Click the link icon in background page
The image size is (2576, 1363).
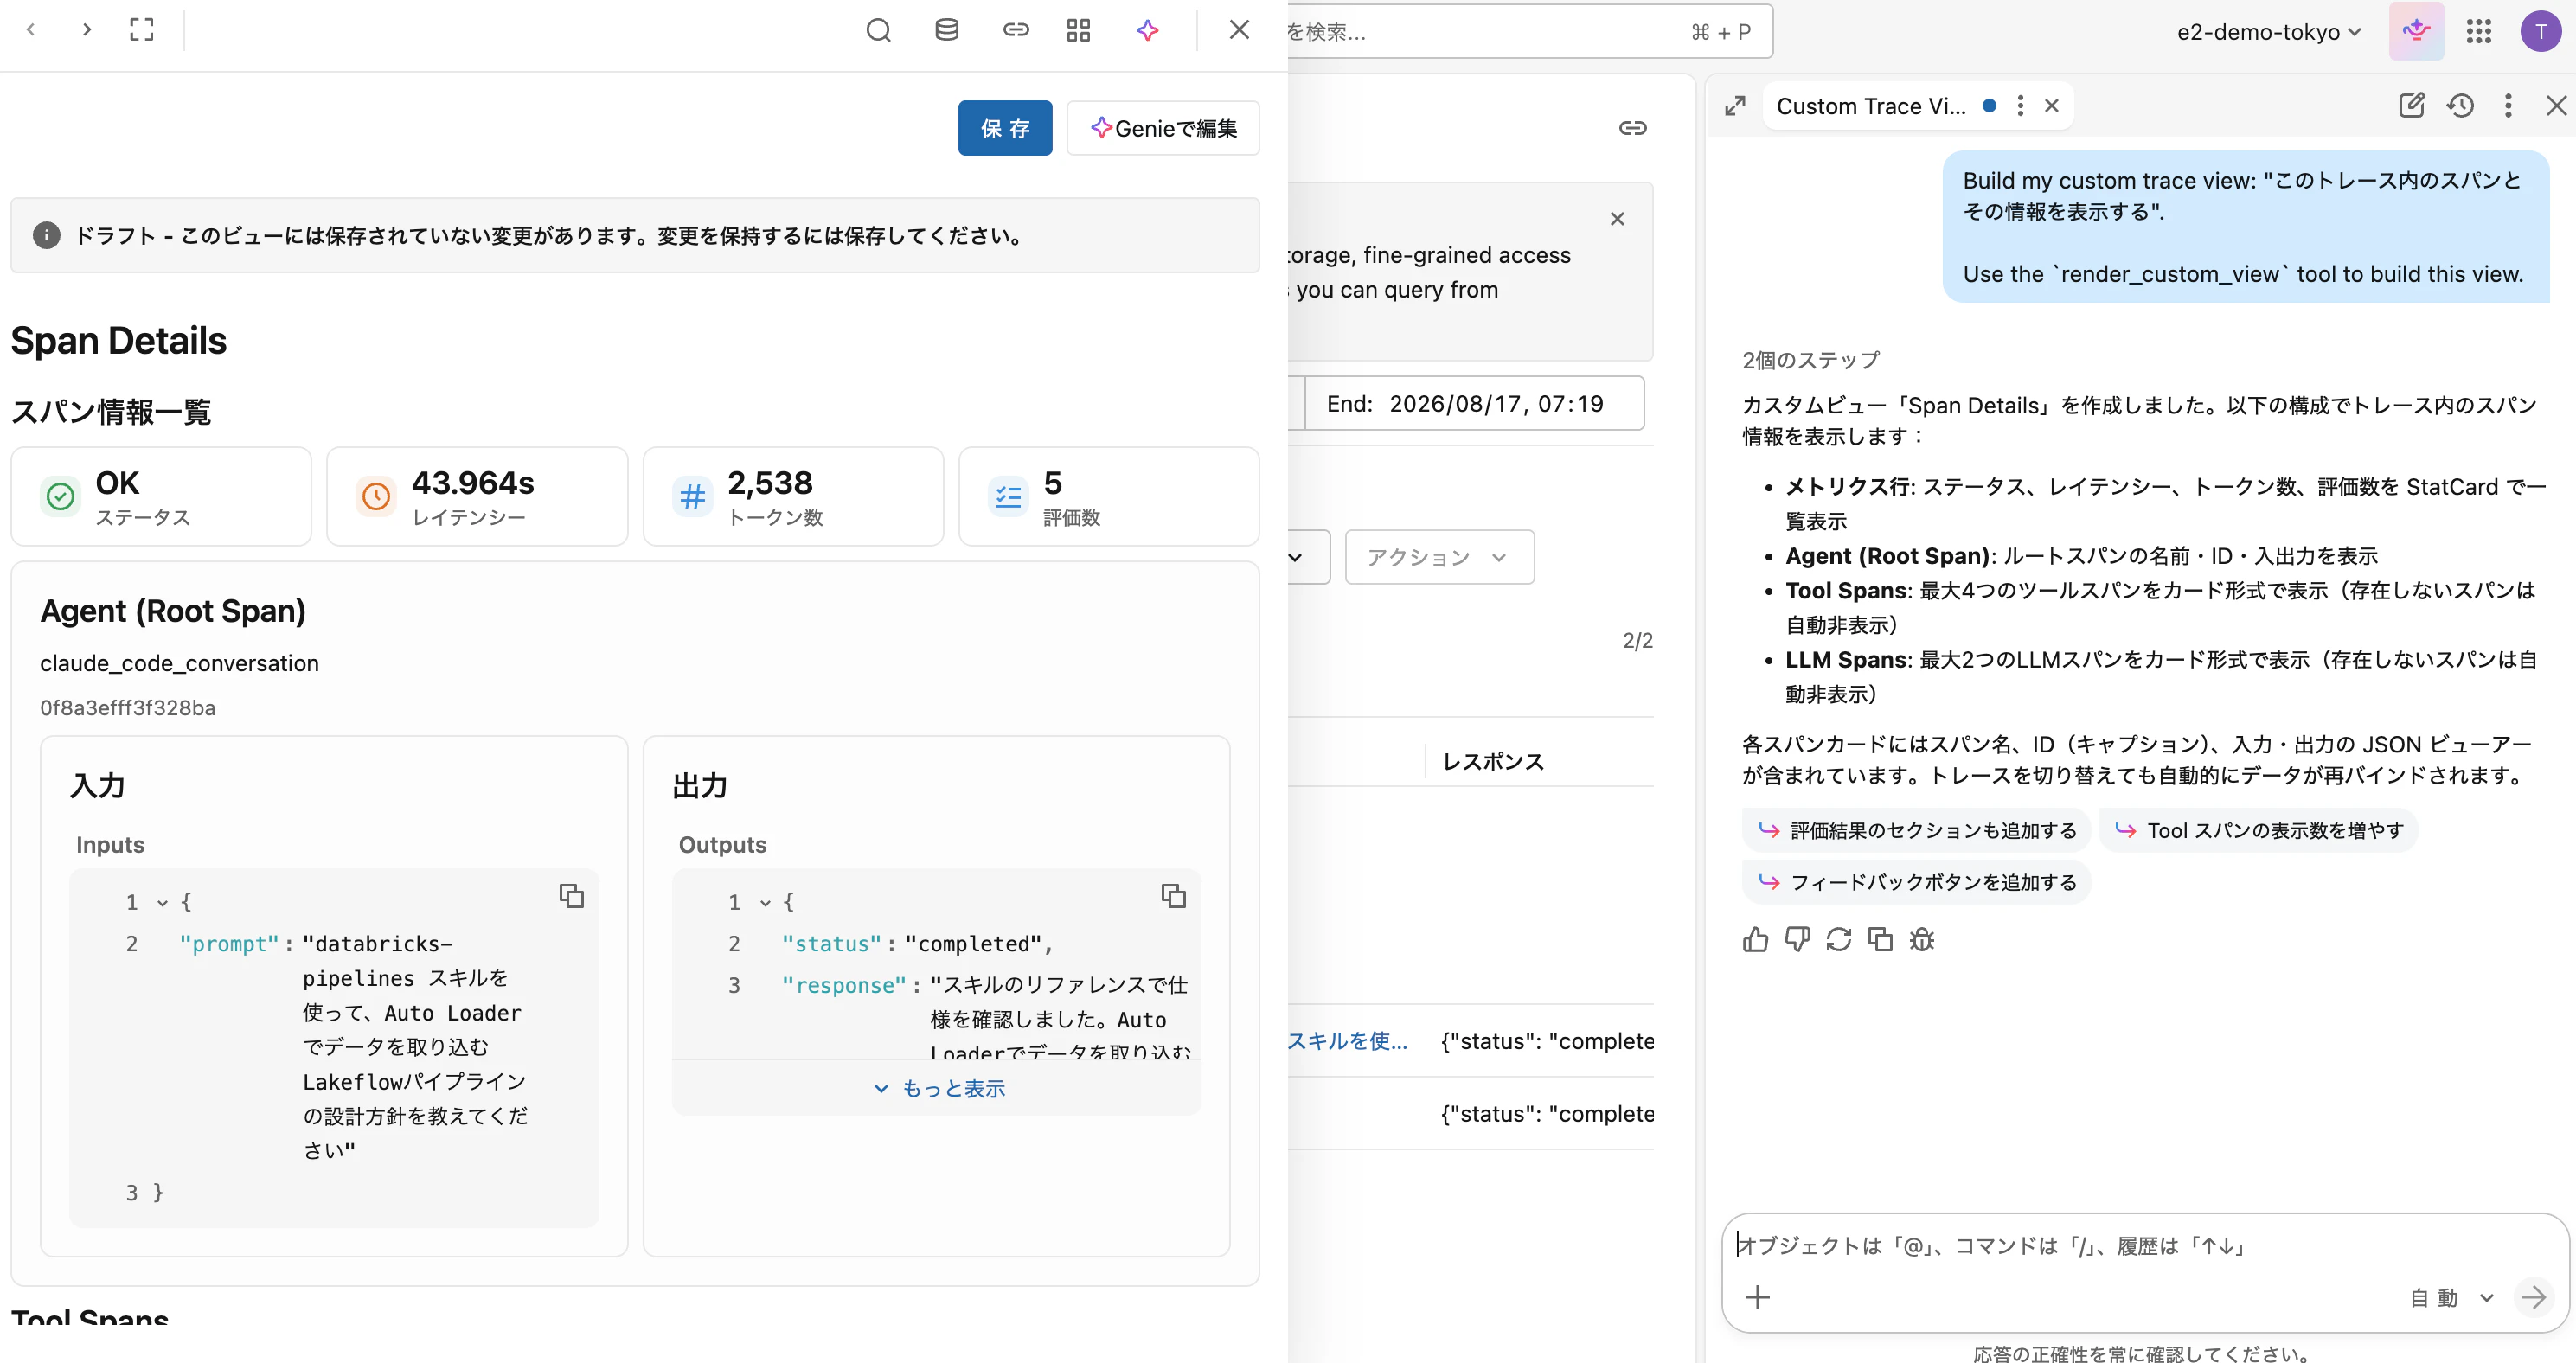pos(1632,128)
